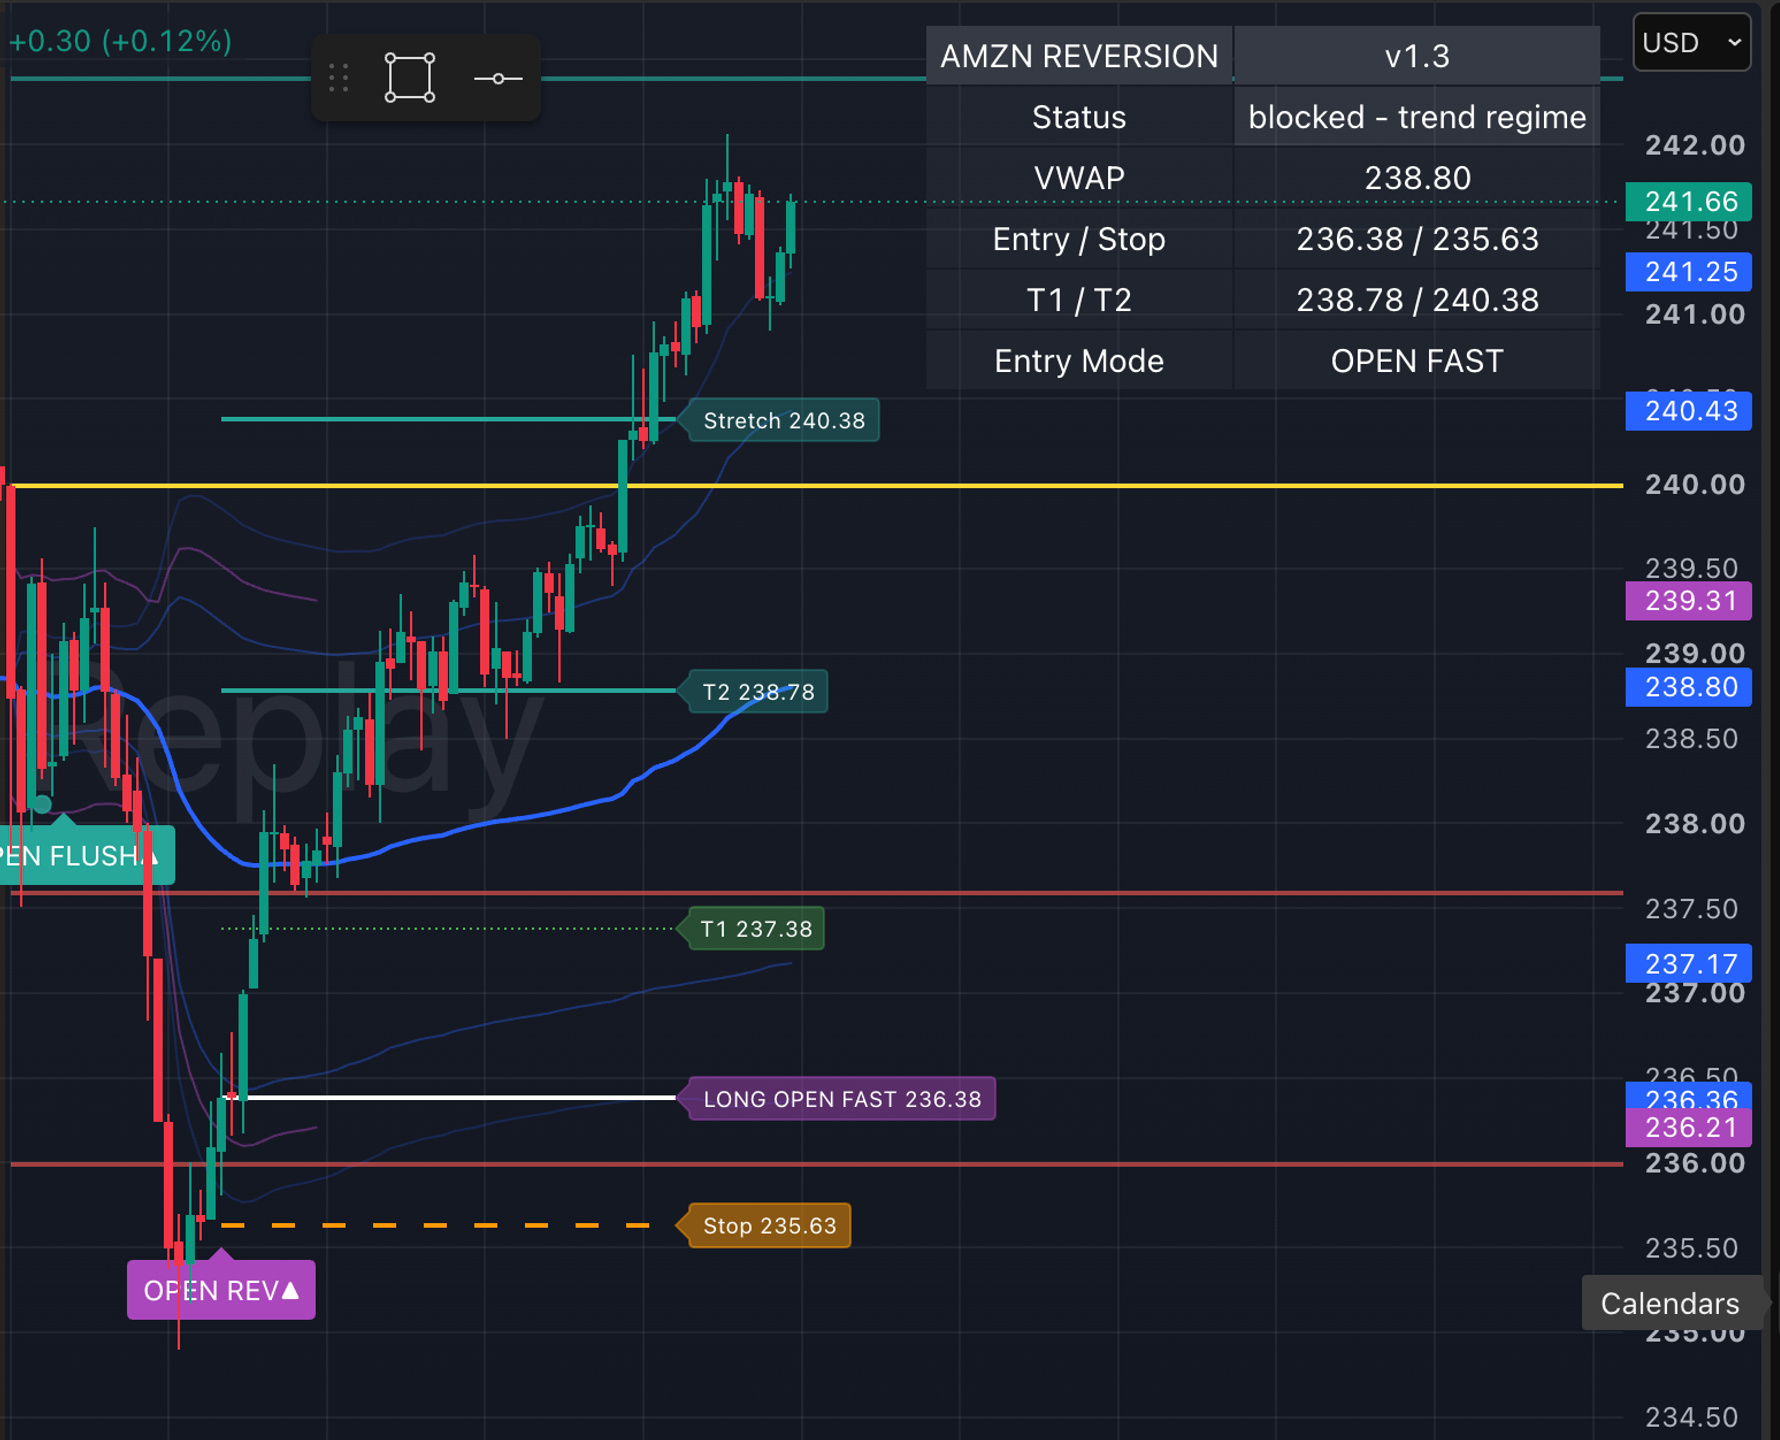Click the green OPEN FLUSH signal marker

pos(85,855)
